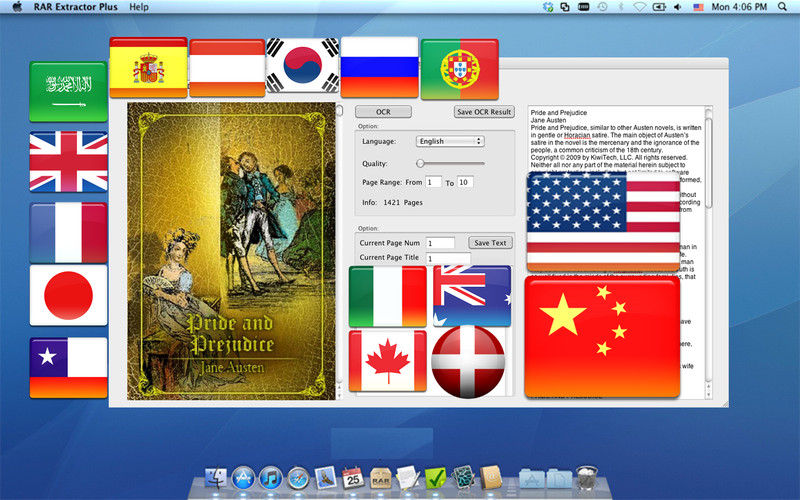
Task: Click the Portugal flag icon
Action: tap(460, 69)
